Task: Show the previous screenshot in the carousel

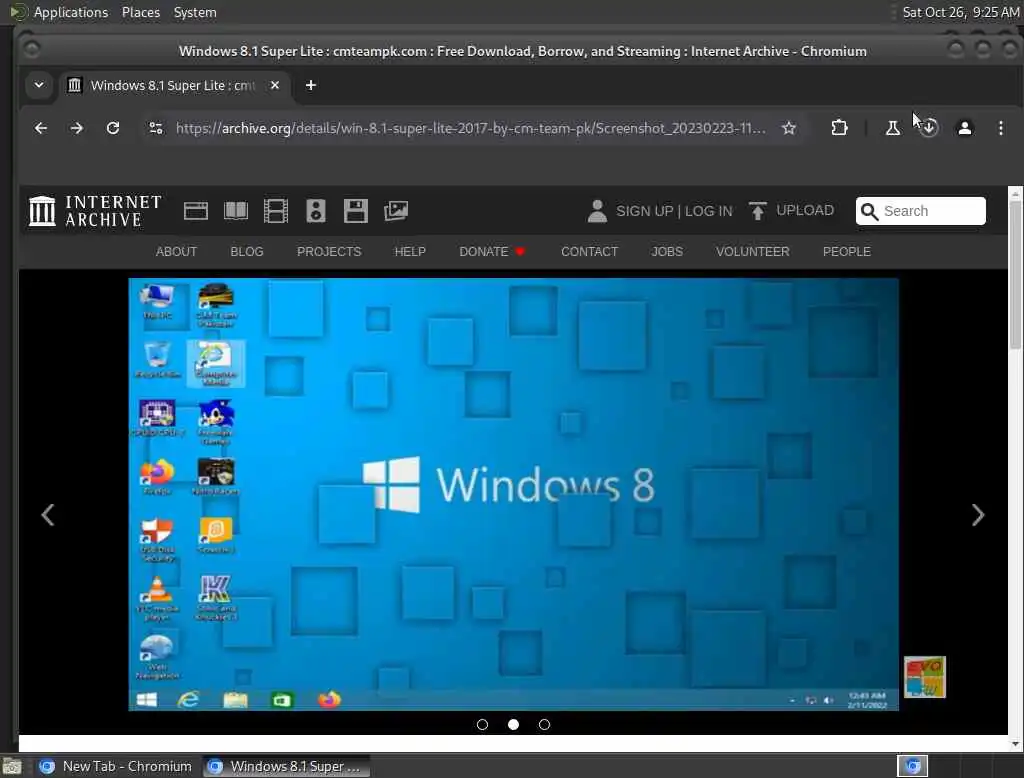Action: tap(48, 515)
